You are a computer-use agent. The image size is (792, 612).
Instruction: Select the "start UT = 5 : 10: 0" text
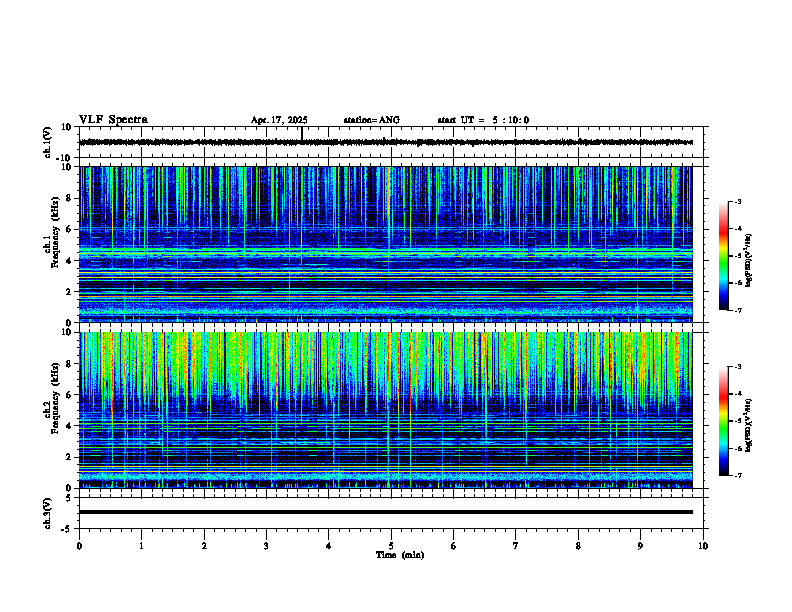pos(483,120)
